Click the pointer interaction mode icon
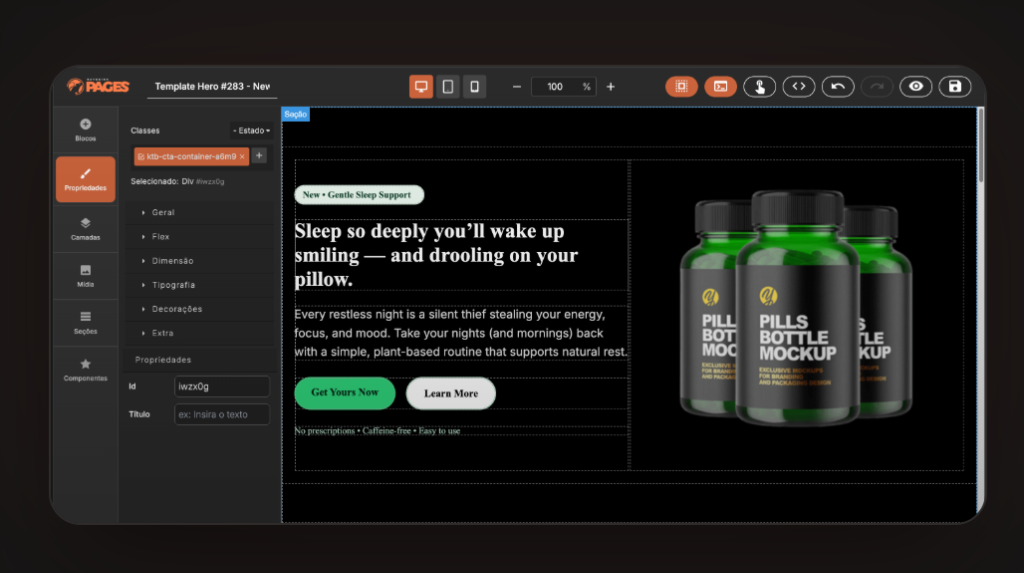 [x=759, y=87]
